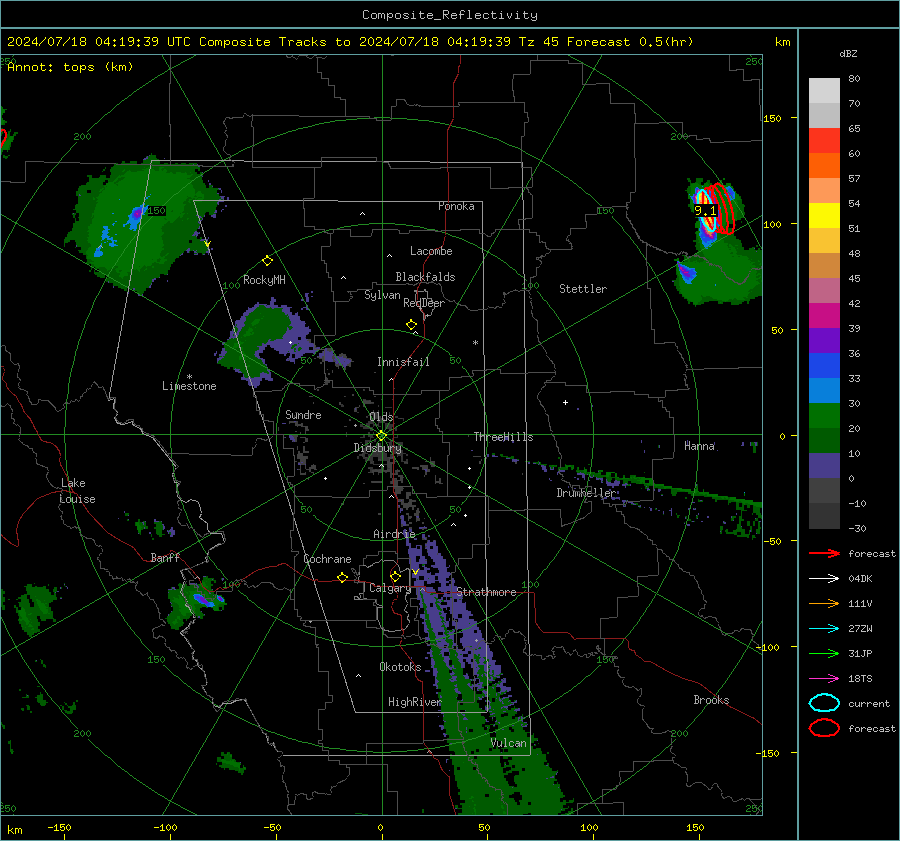The image size is (900, 841).
Task: Click the purple storm core next to the 150 label
Action: 137,214
